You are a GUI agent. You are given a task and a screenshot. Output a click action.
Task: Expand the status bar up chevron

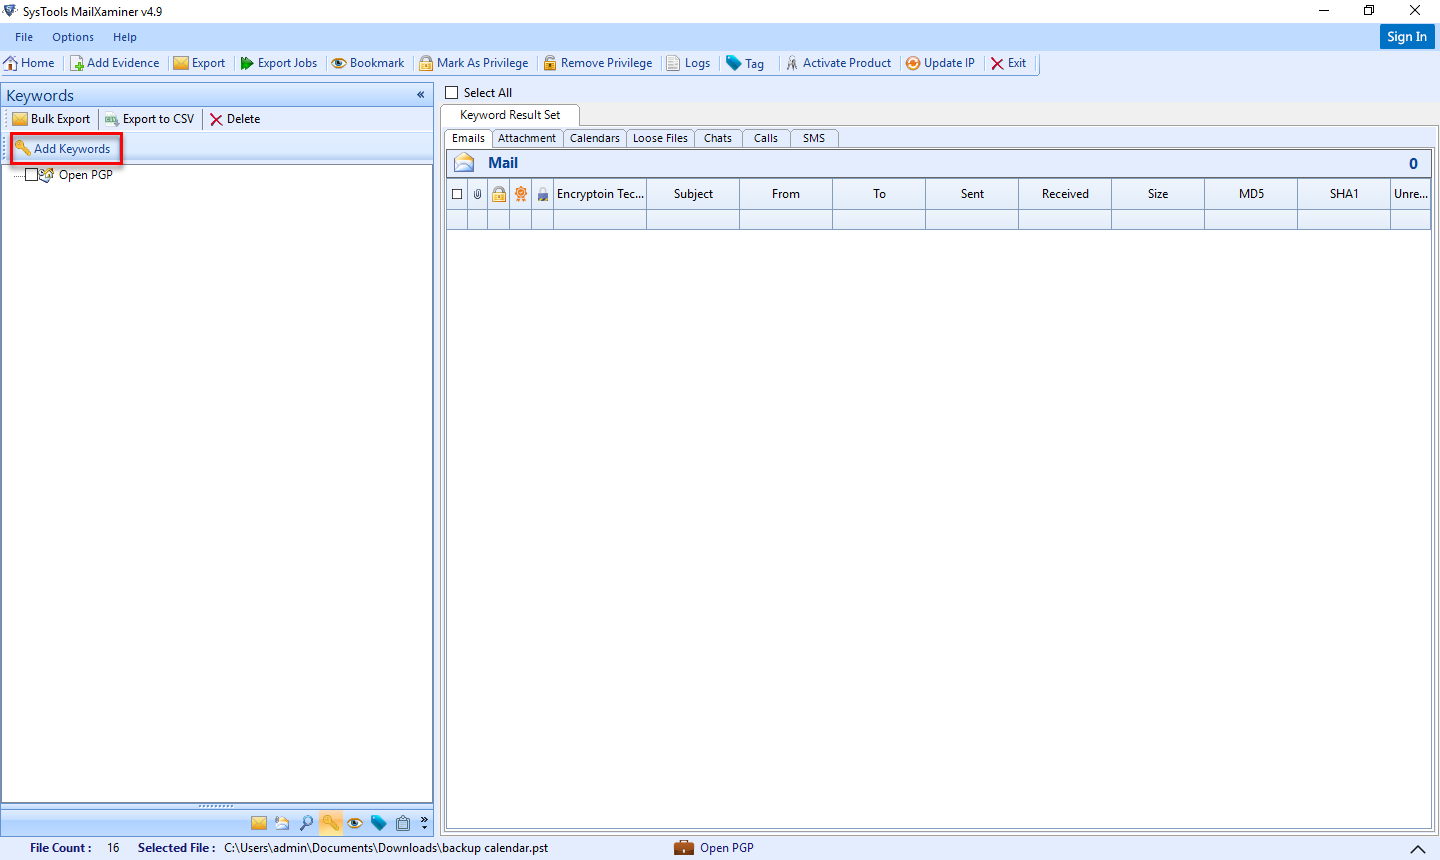1417,849
